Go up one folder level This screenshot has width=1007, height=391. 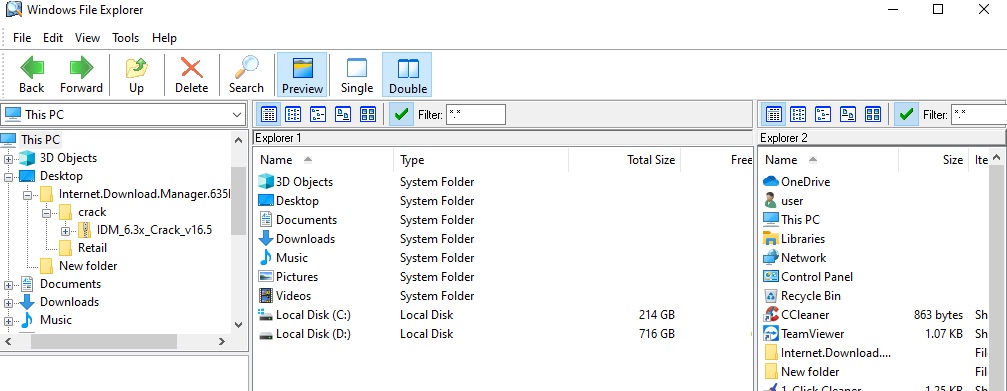click(136, 75)
